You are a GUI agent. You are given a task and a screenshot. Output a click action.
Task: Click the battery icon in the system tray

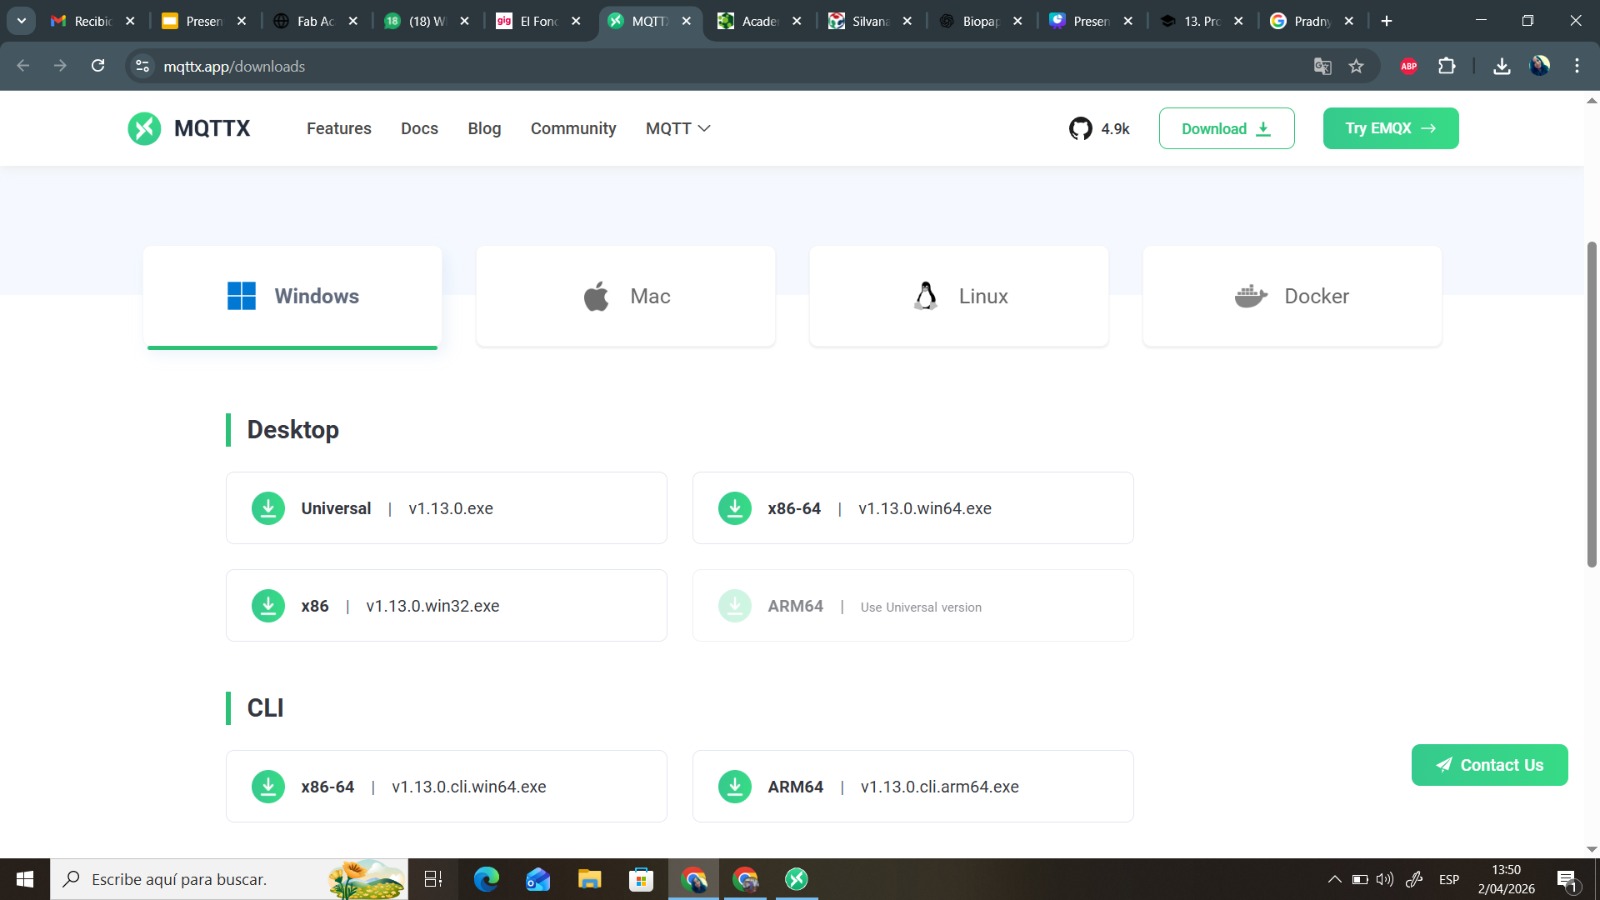[1360, 879]
